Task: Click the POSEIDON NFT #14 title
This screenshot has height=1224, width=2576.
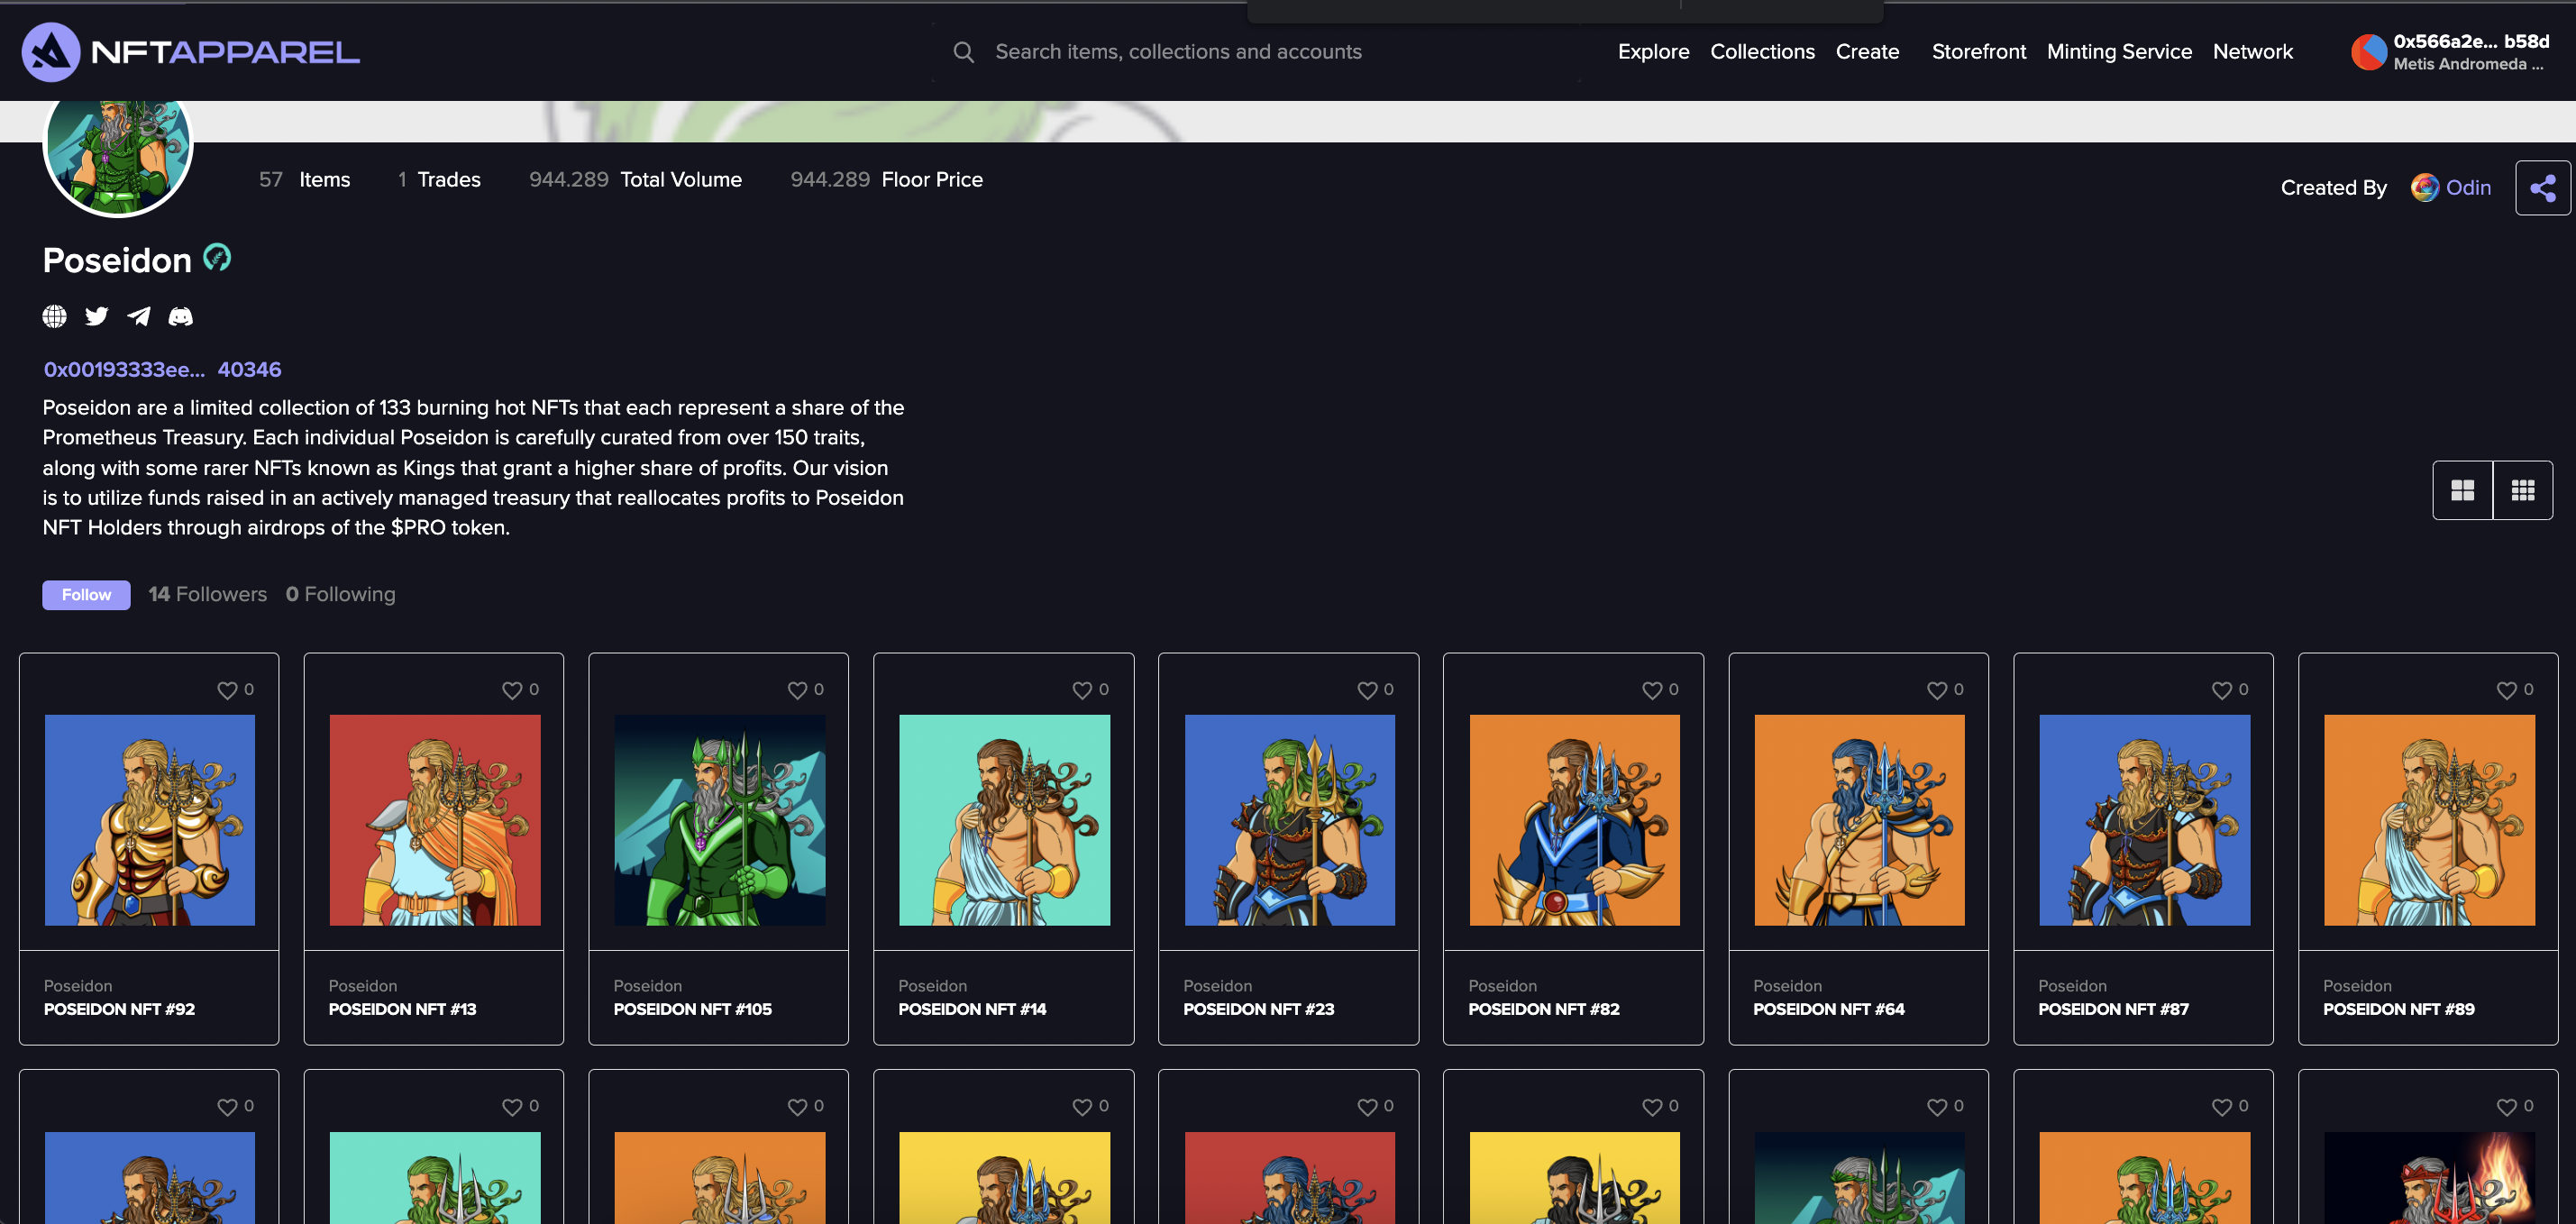Action: click(973, 1009)
